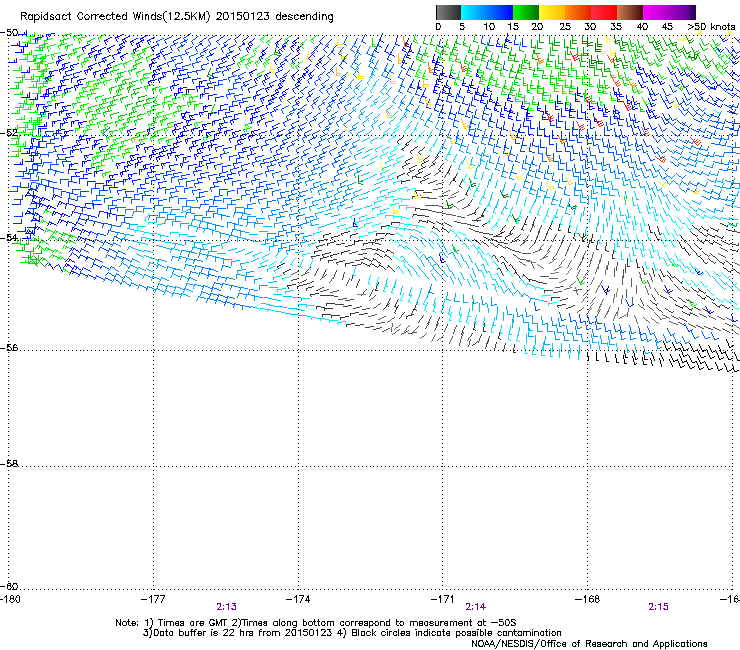
Task: Click the title 'Rapidscat Corrected Winds(12.5KM)'
Action: click(x=115, y=17)
